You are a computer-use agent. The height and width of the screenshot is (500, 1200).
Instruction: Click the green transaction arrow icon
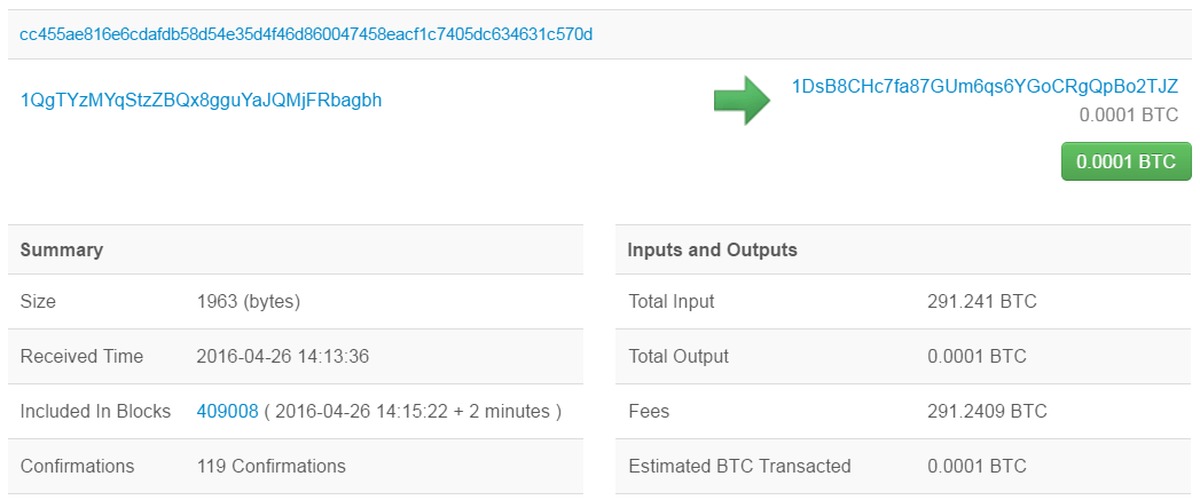point(741,100)
